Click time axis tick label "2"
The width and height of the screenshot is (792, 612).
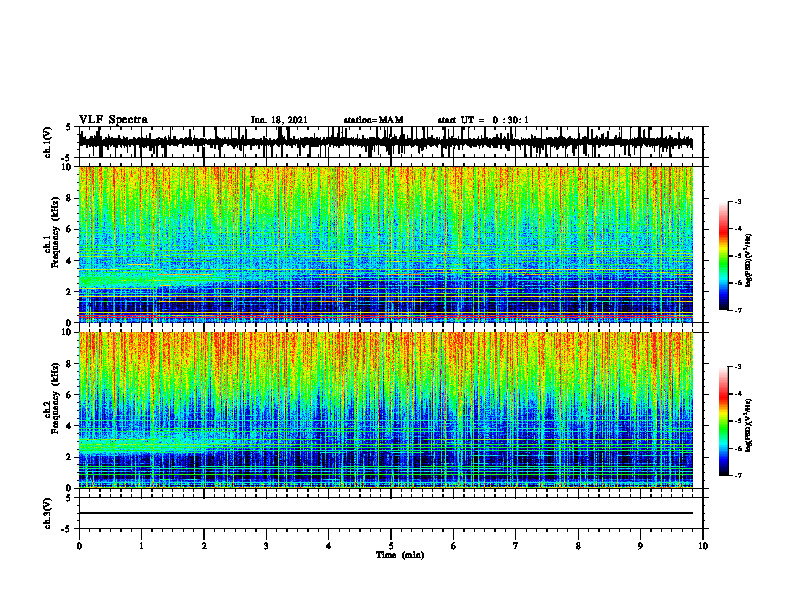(x=204, y=546)
